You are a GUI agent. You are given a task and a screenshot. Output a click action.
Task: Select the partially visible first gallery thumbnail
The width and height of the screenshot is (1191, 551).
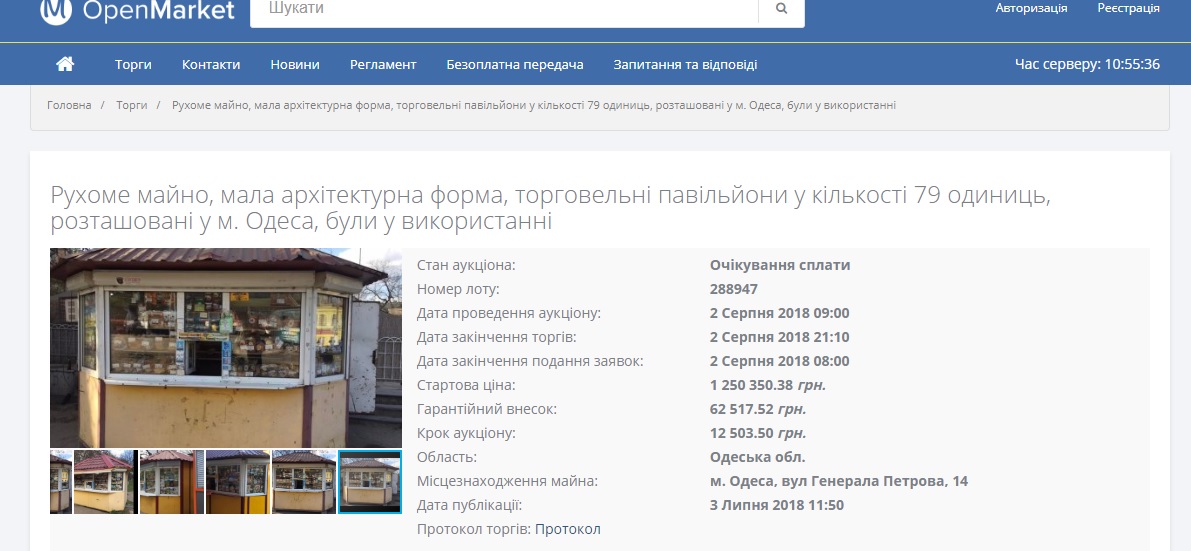click(x=60, y=482)
